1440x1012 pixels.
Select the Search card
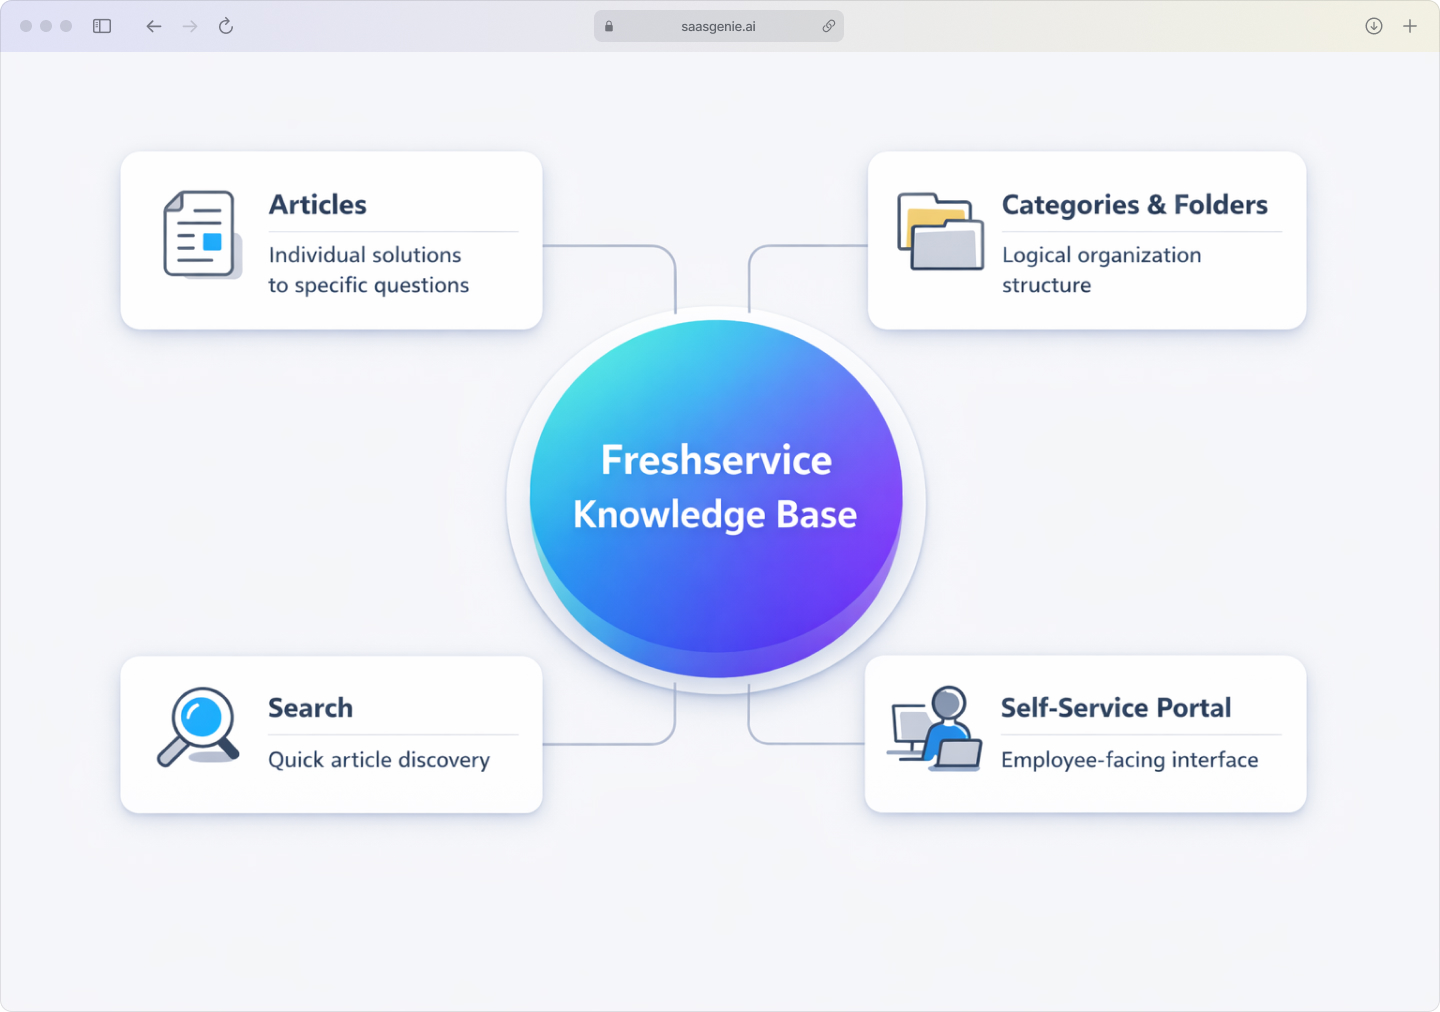pyautogui.click(x=330, y=734)
